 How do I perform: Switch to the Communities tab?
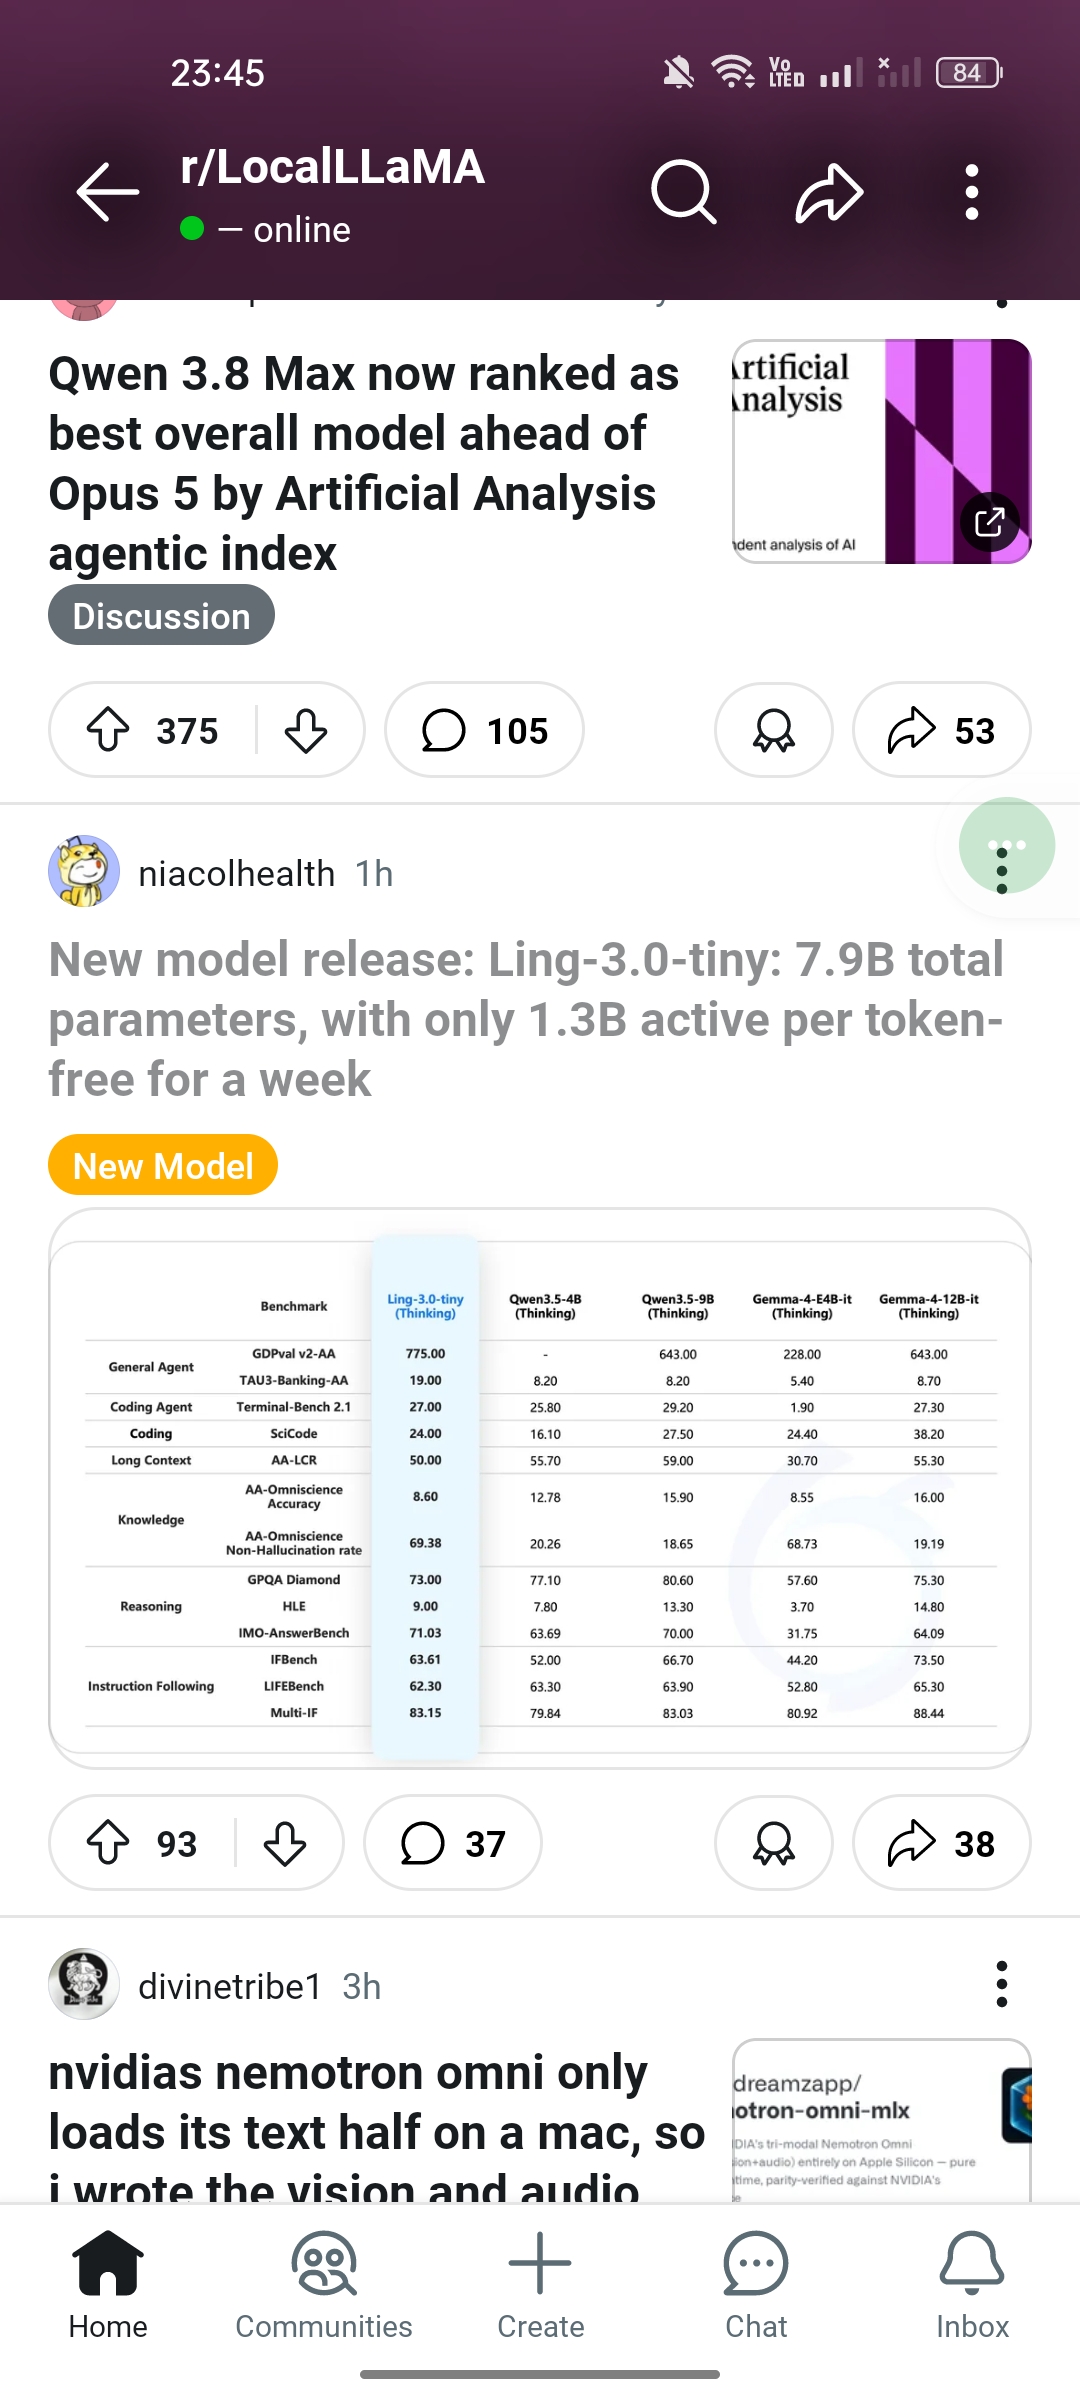point(324,2284)
